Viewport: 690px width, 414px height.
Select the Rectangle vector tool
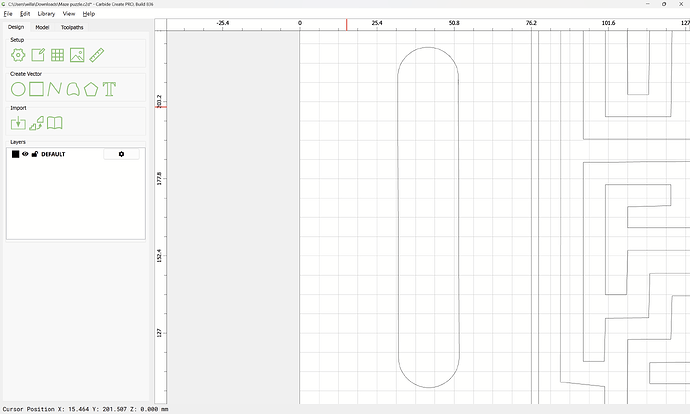pos(36,89)
